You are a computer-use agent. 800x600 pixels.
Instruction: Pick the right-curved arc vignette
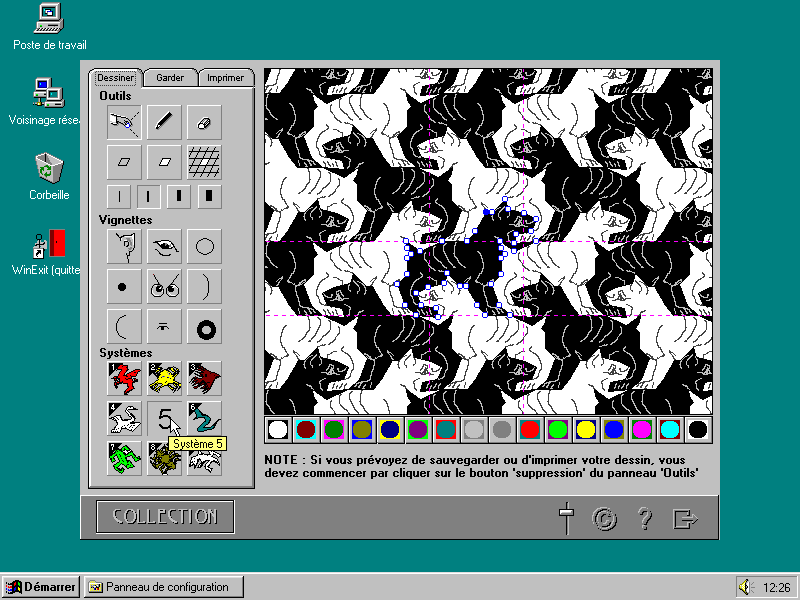(x=204, y=287)
